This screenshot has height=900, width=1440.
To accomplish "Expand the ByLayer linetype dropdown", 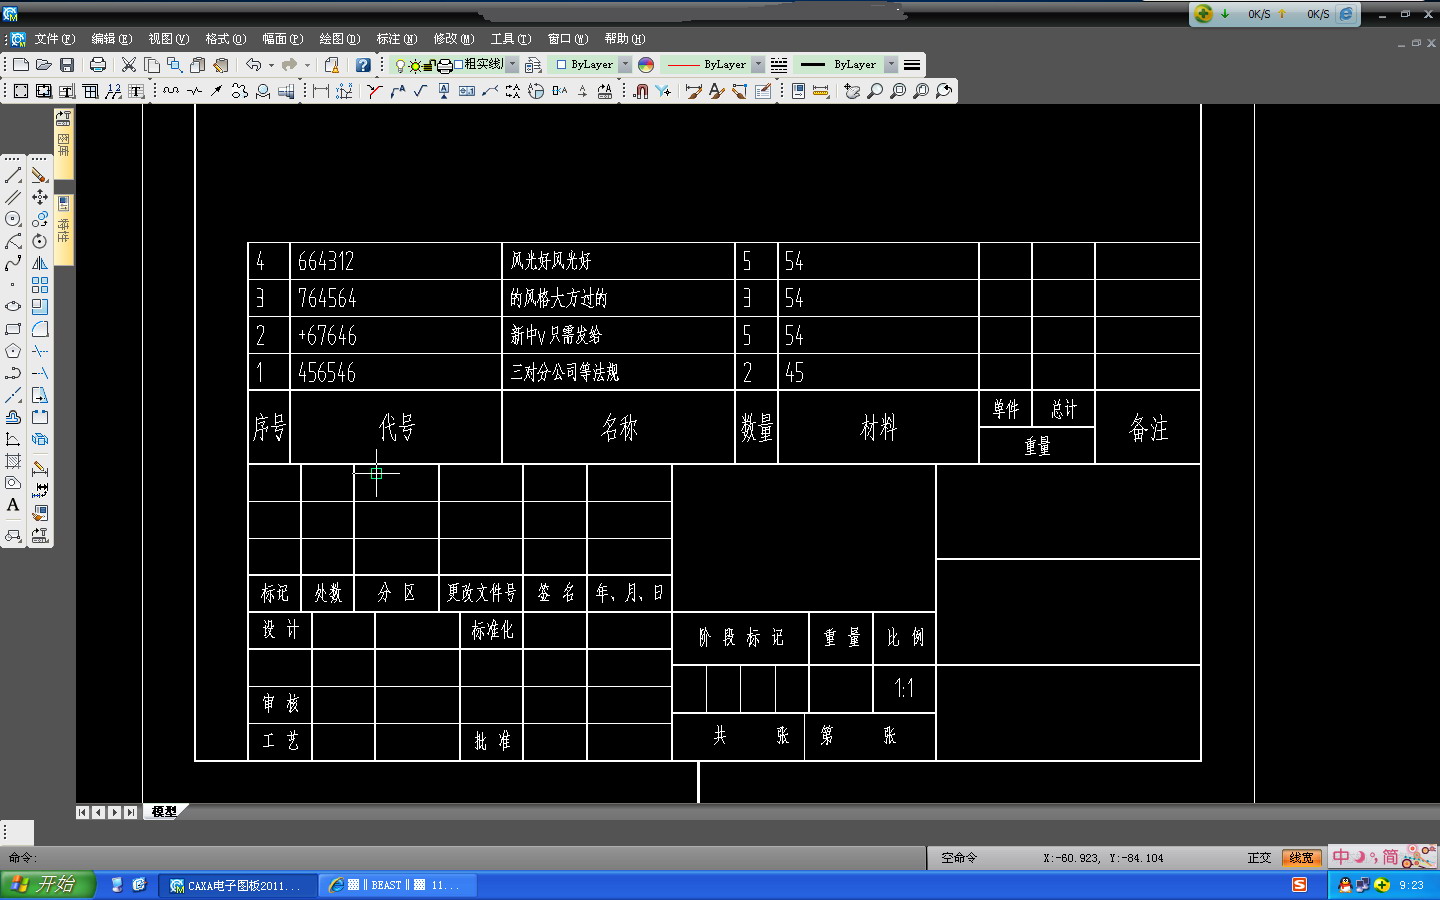I will pos(758,65).
